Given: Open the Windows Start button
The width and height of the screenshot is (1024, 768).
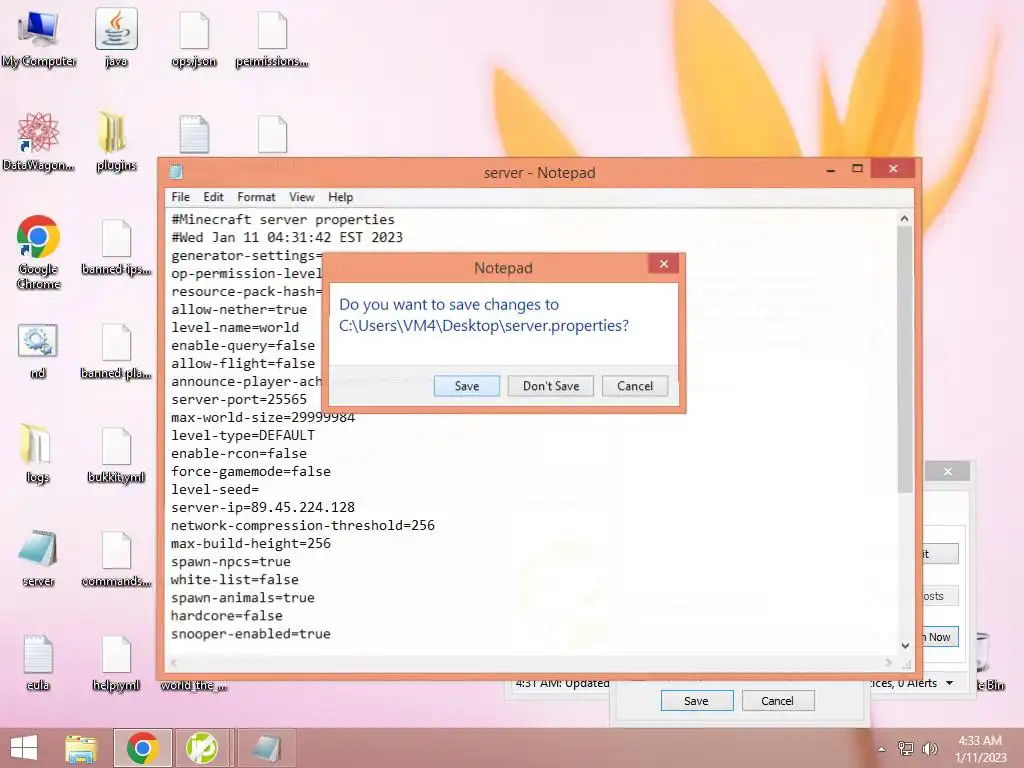Looking at the screenshot, I should (x=24, y=748).
